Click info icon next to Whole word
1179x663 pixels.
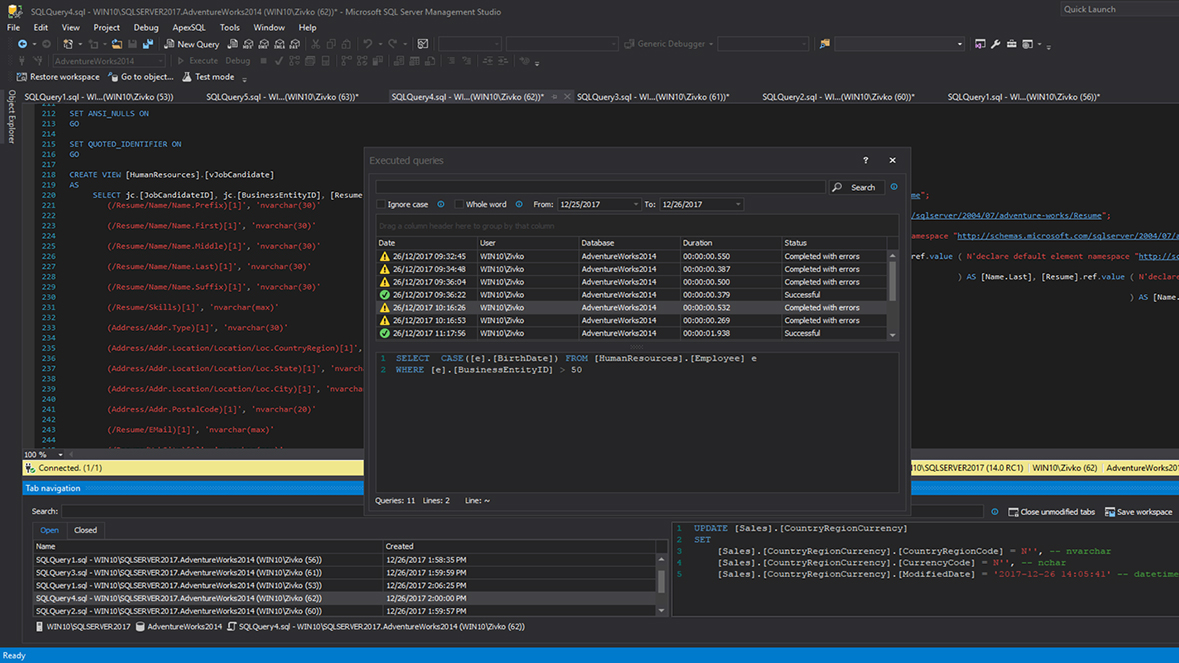(518, 205)
